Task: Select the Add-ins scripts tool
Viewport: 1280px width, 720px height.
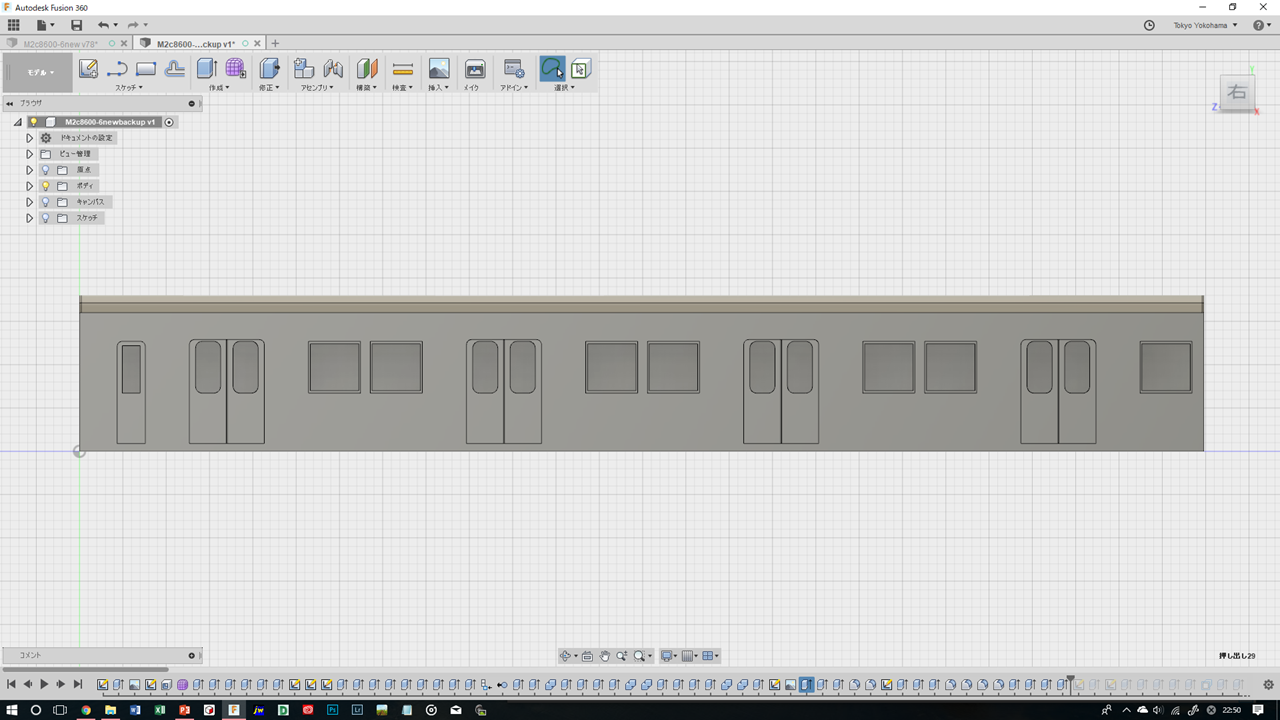Action: point(514,68)
